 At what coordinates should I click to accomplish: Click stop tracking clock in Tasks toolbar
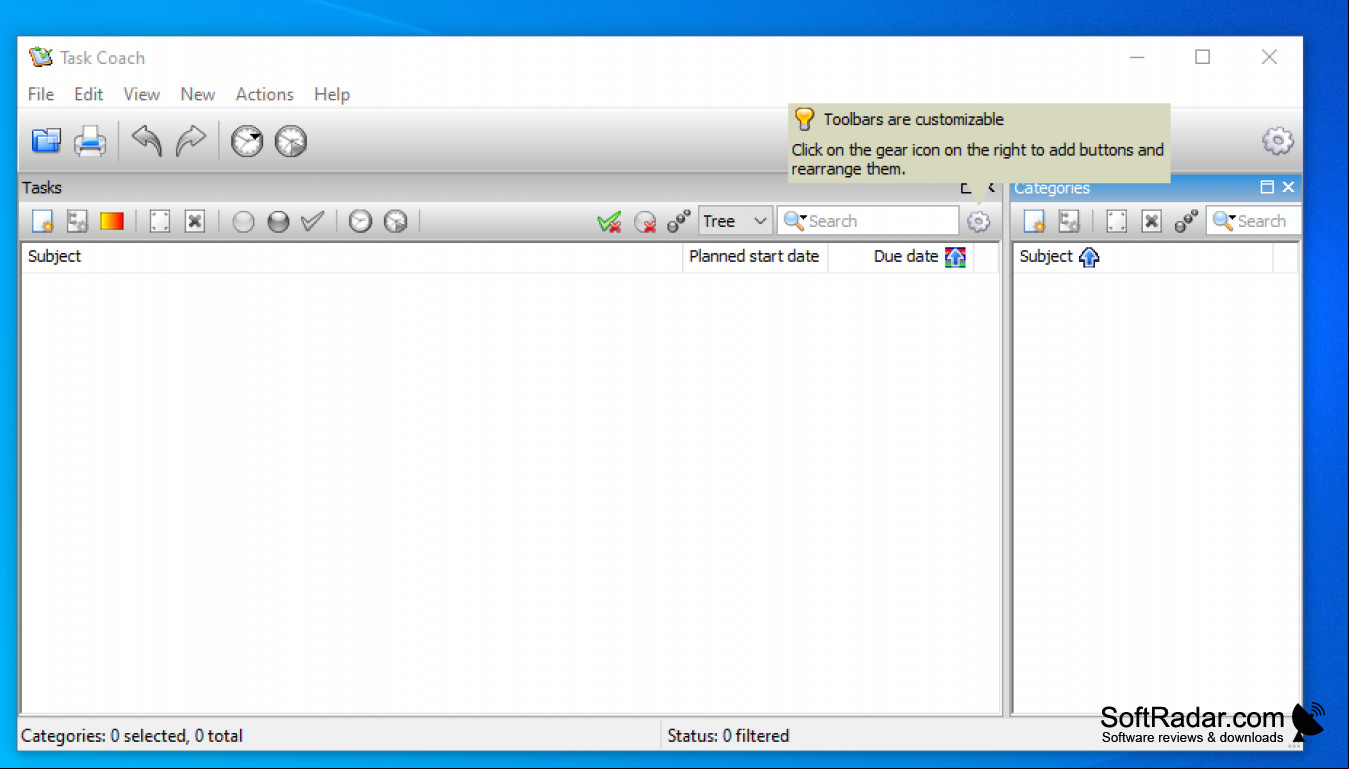pos(396,221)
